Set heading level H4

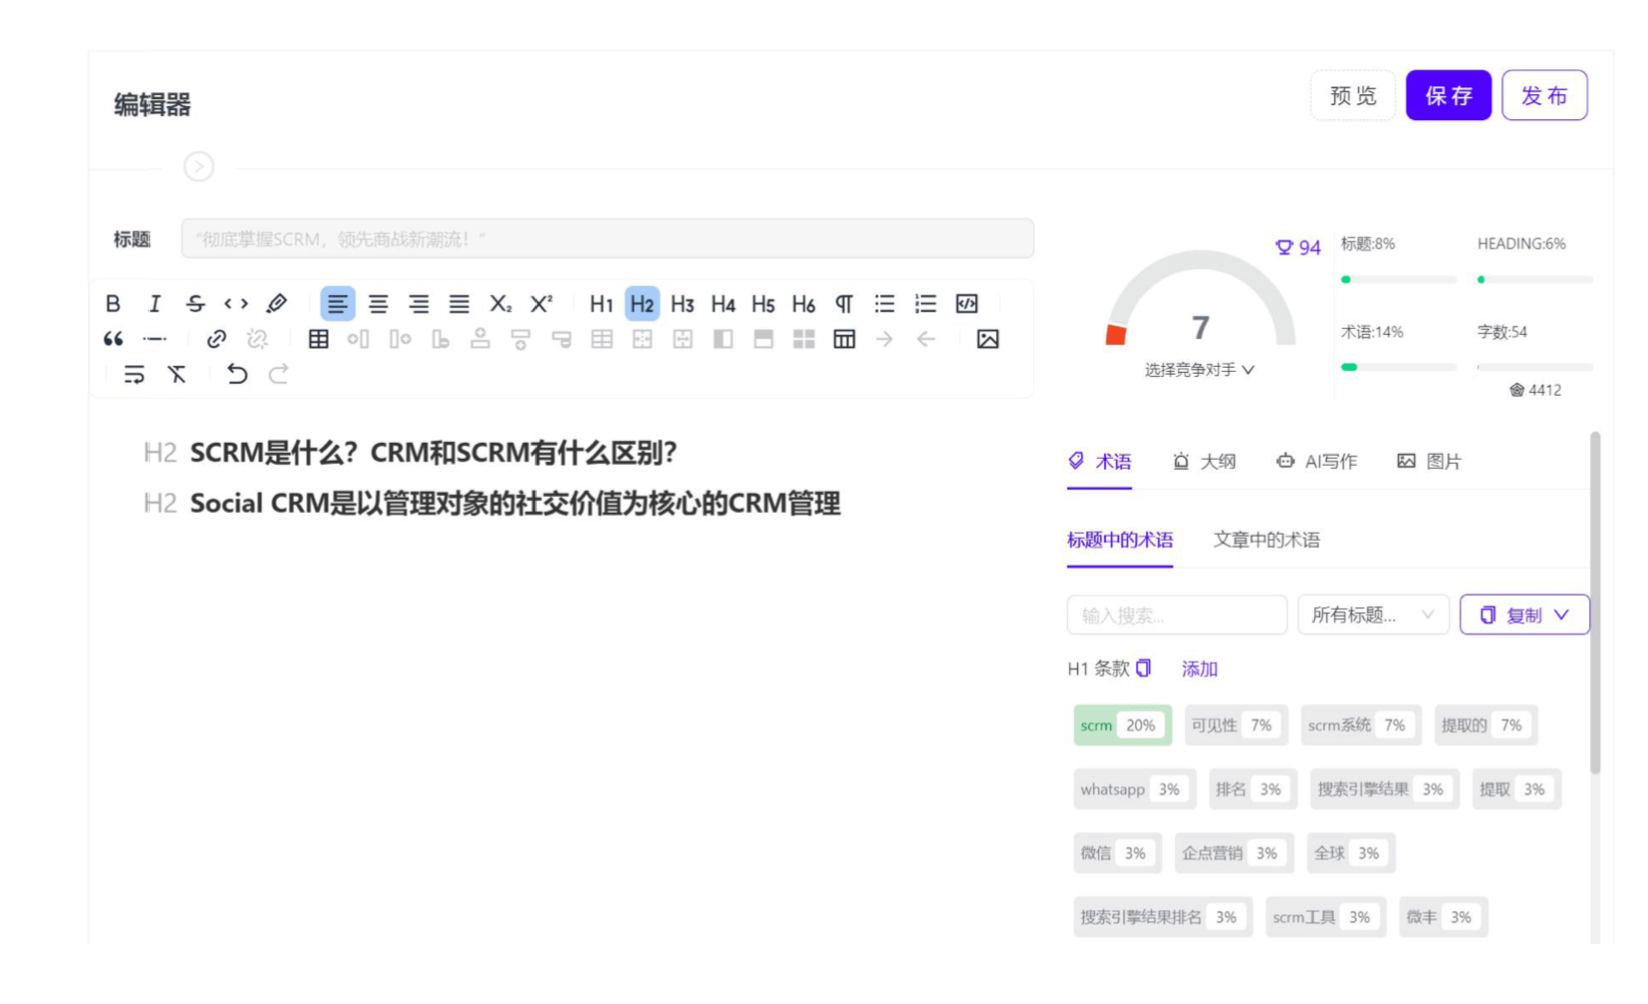coord(723,303)
